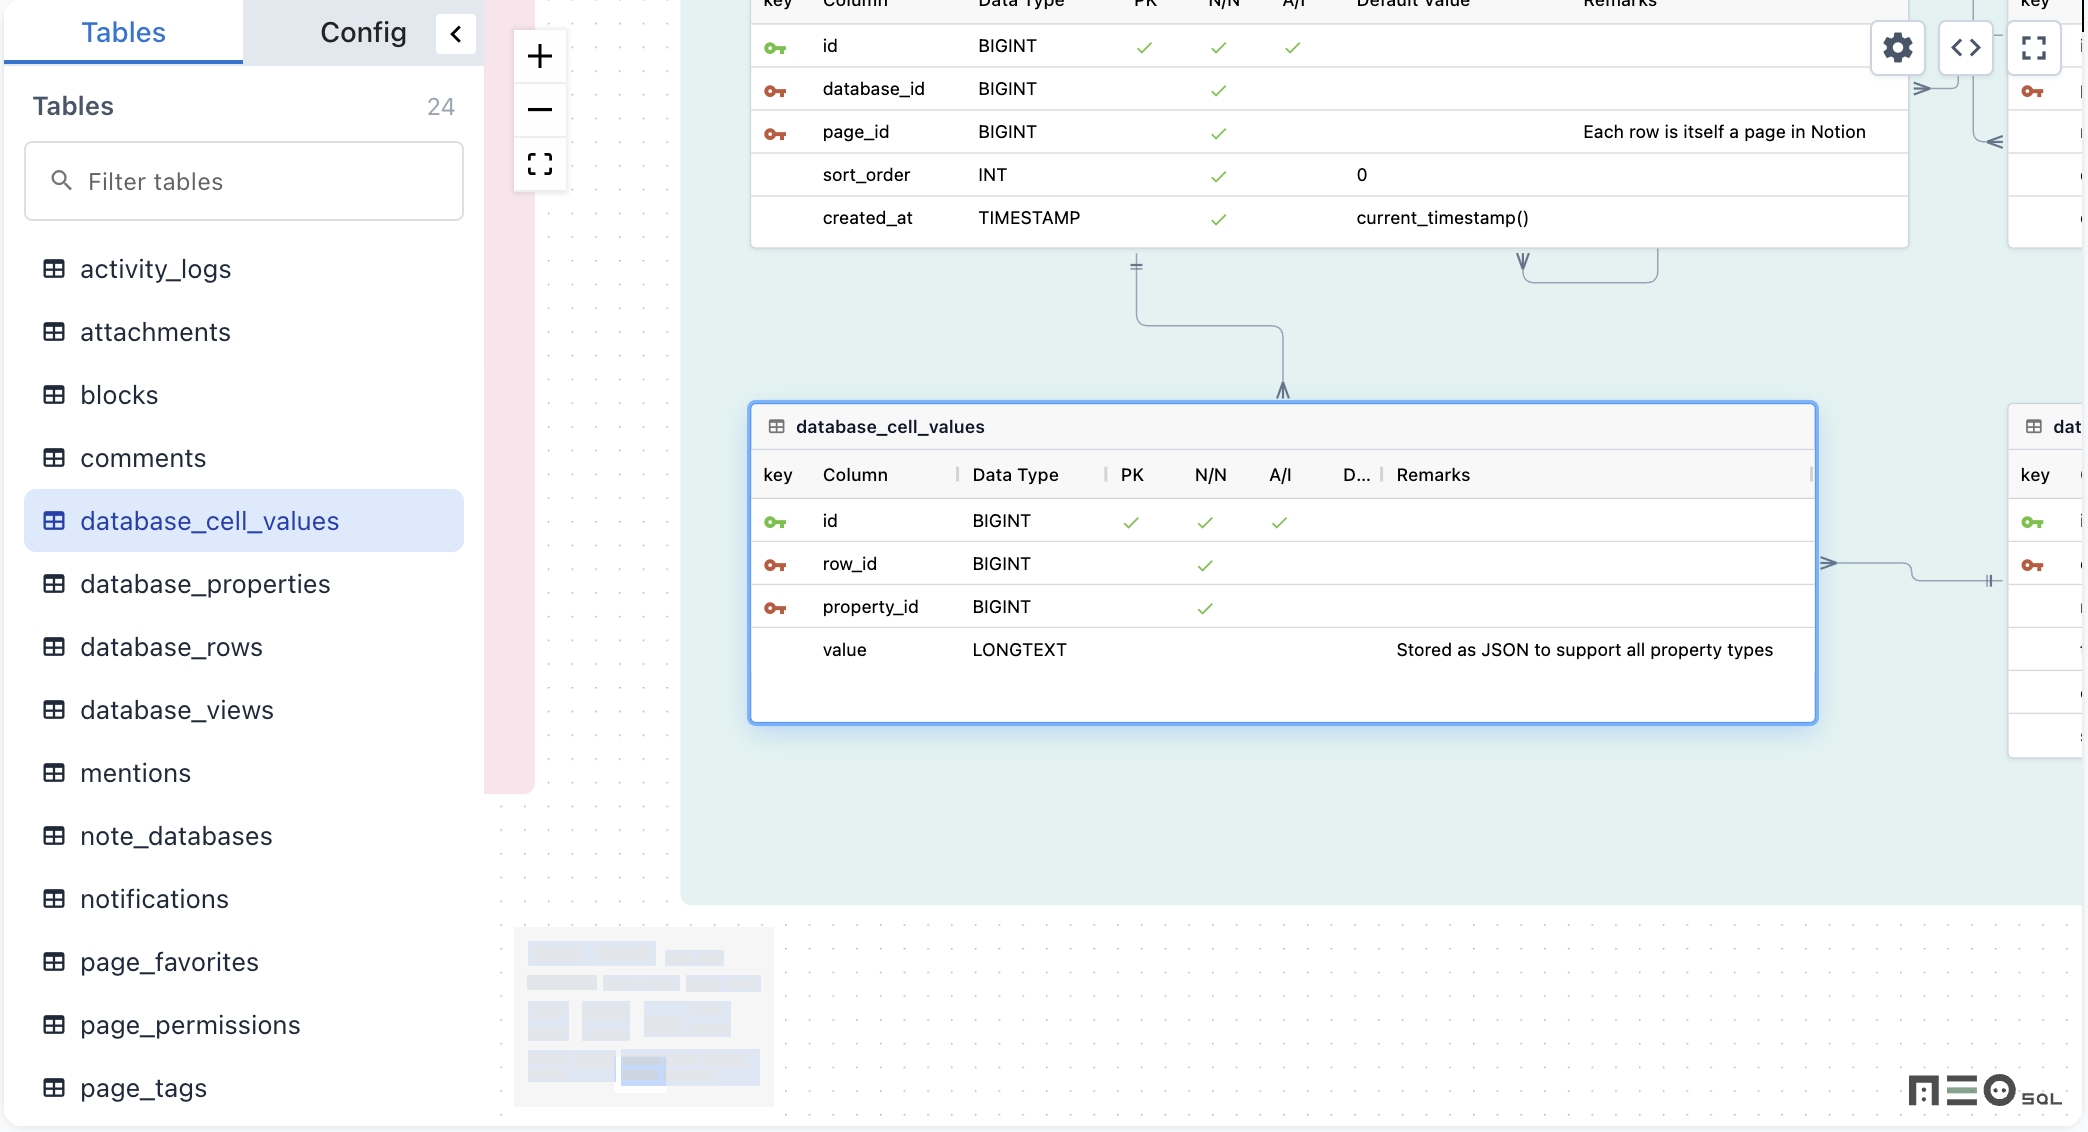Click N/N checkmark for database_id row

(1218, 90)
